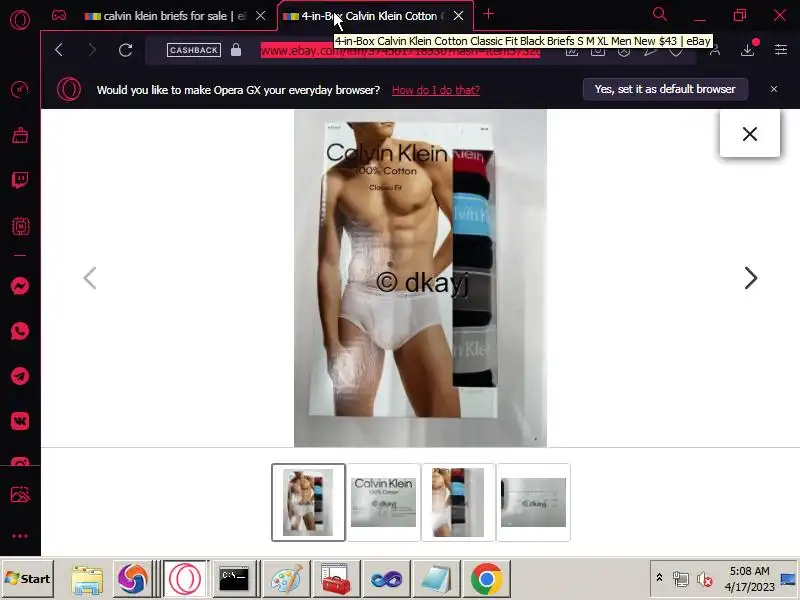The image size is (800, 600).
Task: Open Paint palette icon on taskbar
Action: [x=287, y=579]
